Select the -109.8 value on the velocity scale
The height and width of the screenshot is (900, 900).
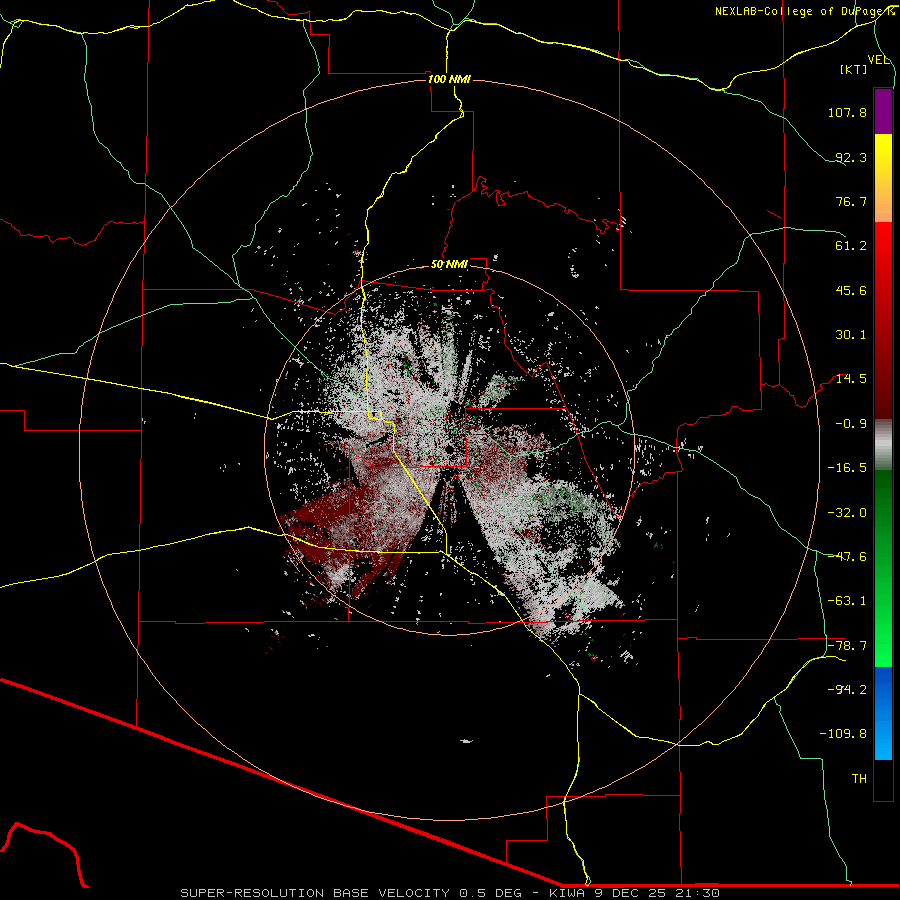click(x=843, y=734)
